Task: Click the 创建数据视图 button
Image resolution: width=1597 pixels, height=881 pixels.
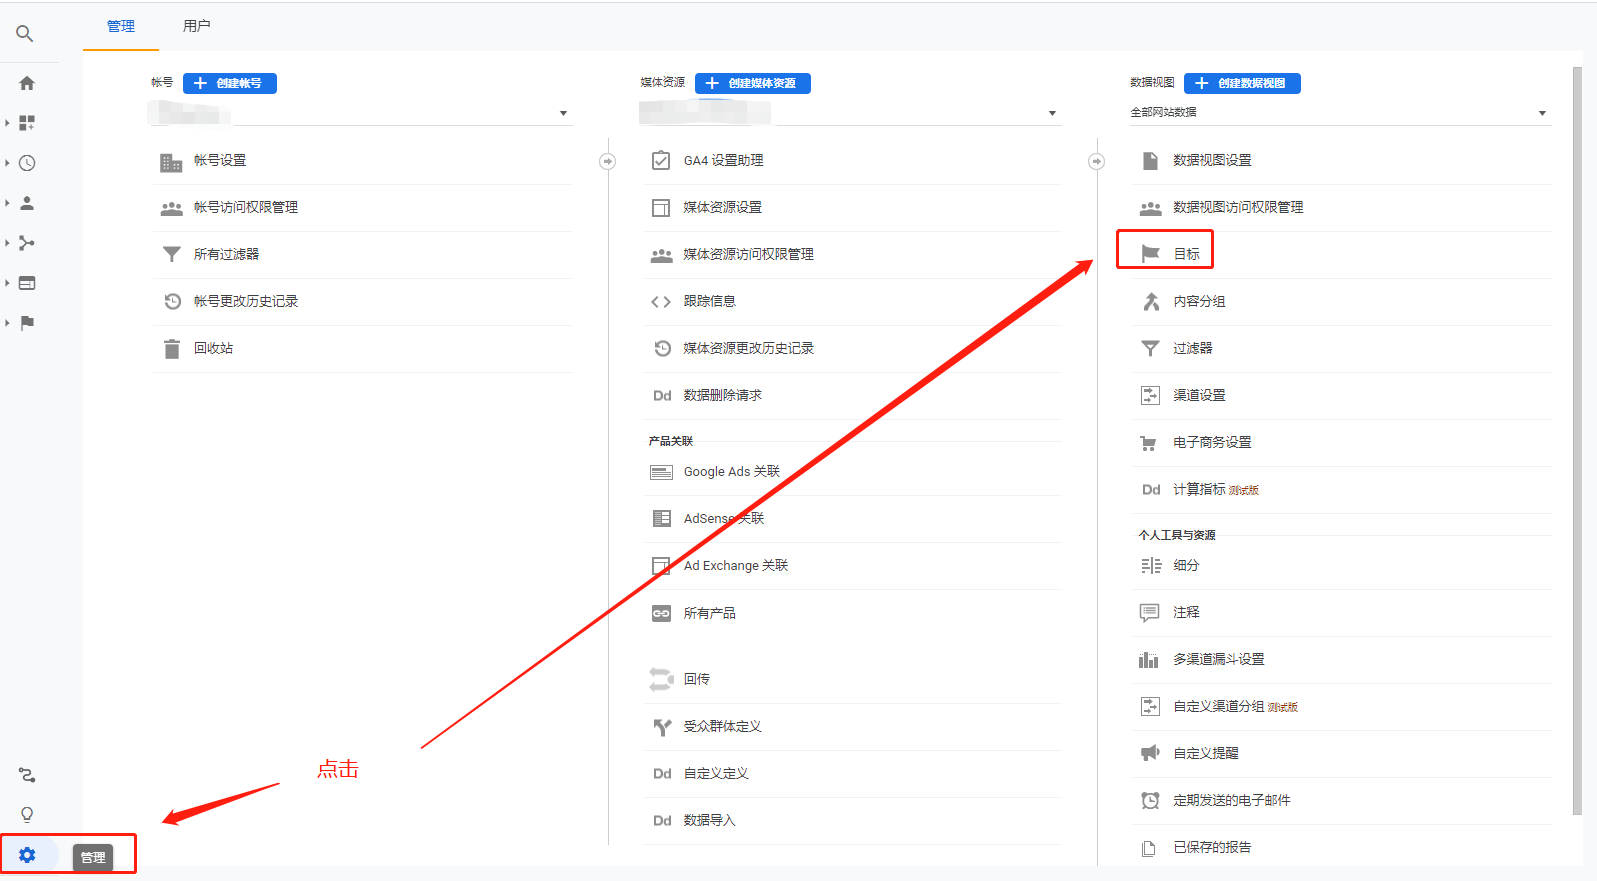Action: (1242, 83)
